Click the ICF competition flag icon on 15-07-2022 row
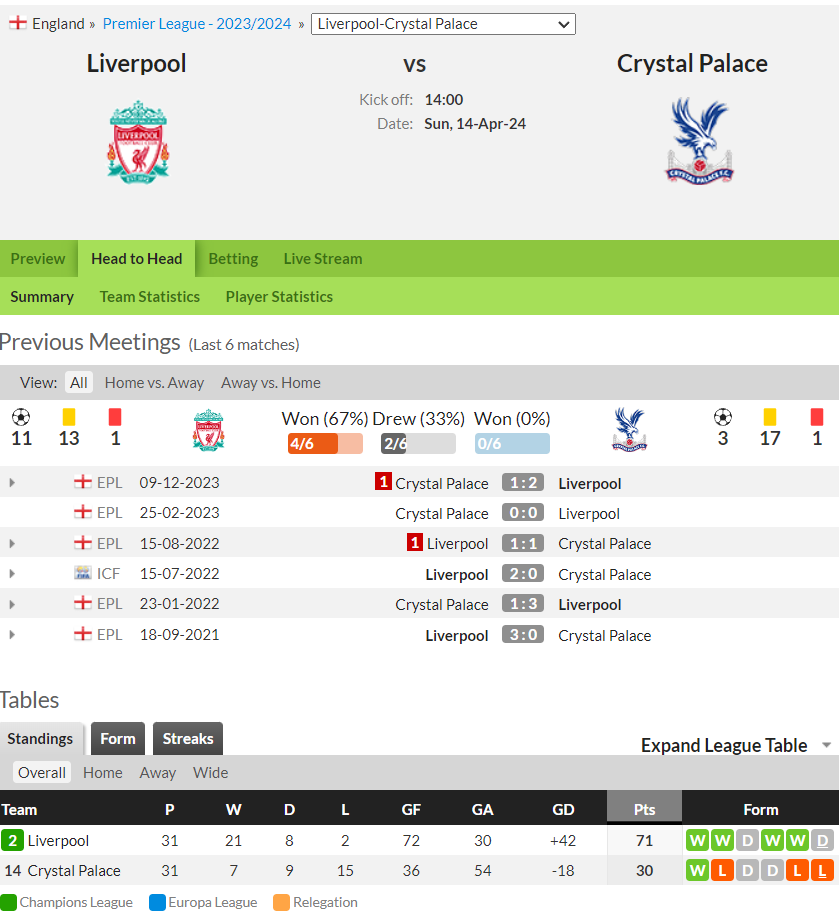This screenshot has width=839, height=922. (83, 573)
